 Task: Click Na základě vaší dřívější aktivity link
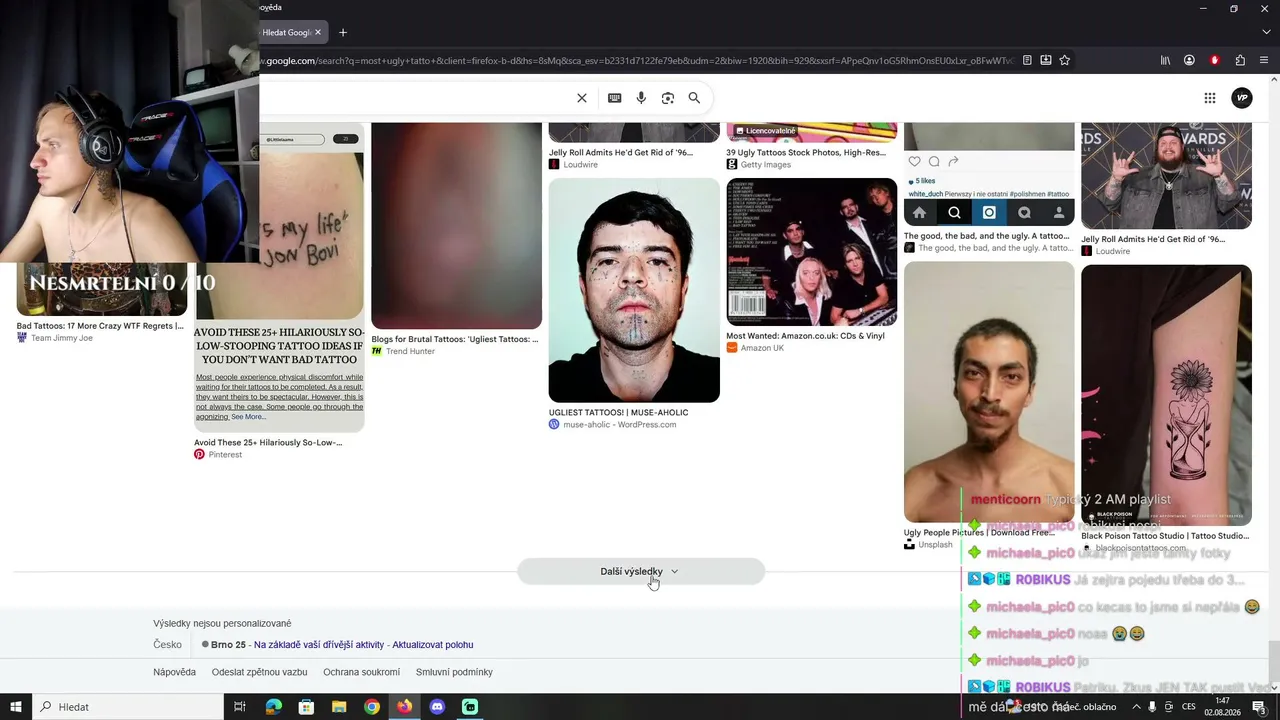(319, 645)
